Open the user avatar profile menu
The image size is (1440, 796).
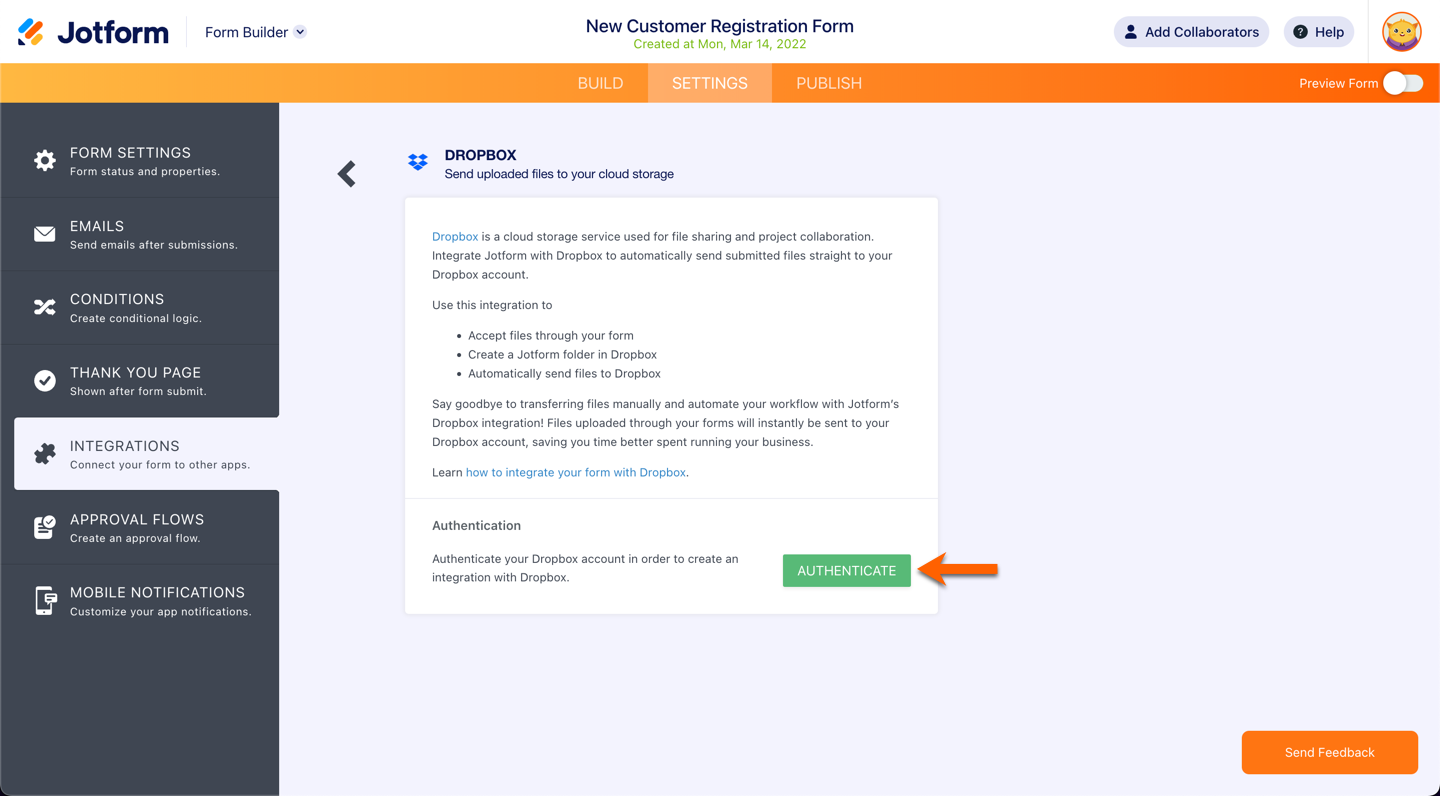(x=1401, y=32)
